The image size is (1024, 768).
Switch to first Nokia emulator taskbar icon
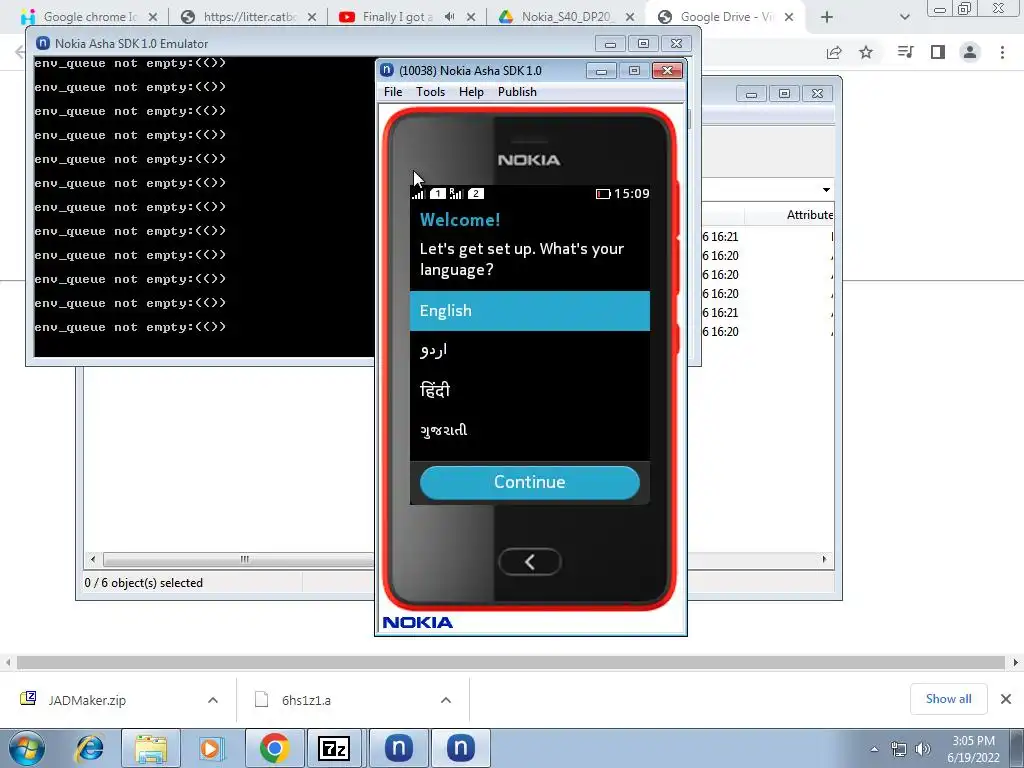pos(398,748)
